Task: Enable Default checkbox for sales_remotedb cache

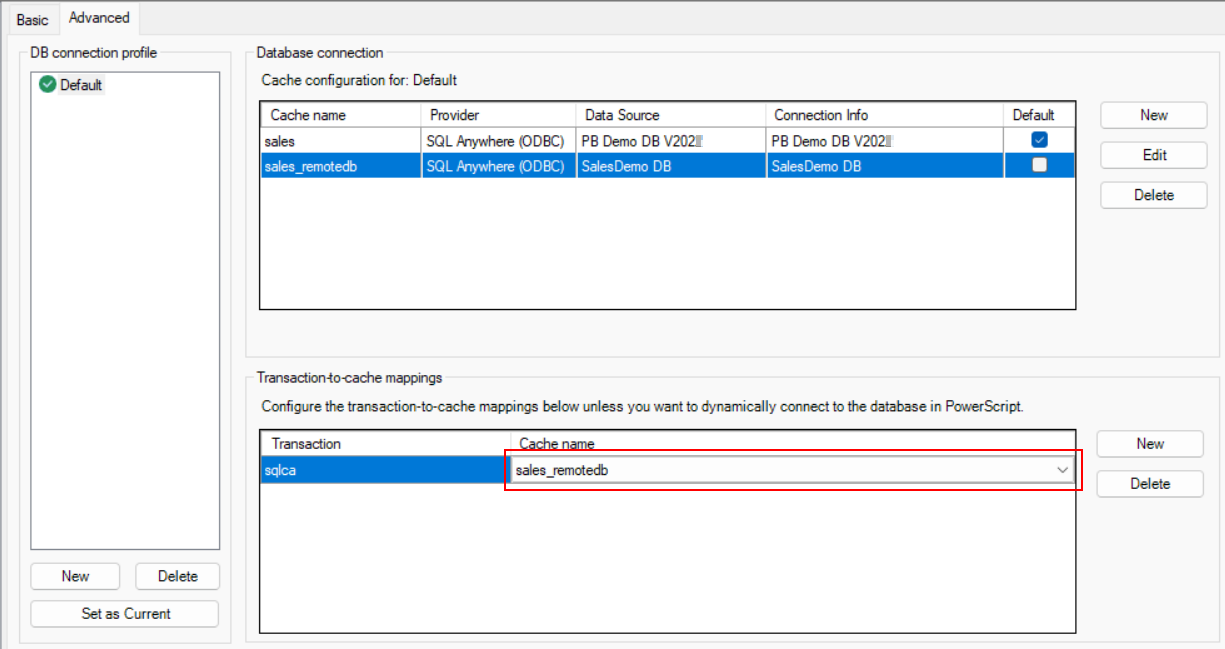Action: [1039, 166]
